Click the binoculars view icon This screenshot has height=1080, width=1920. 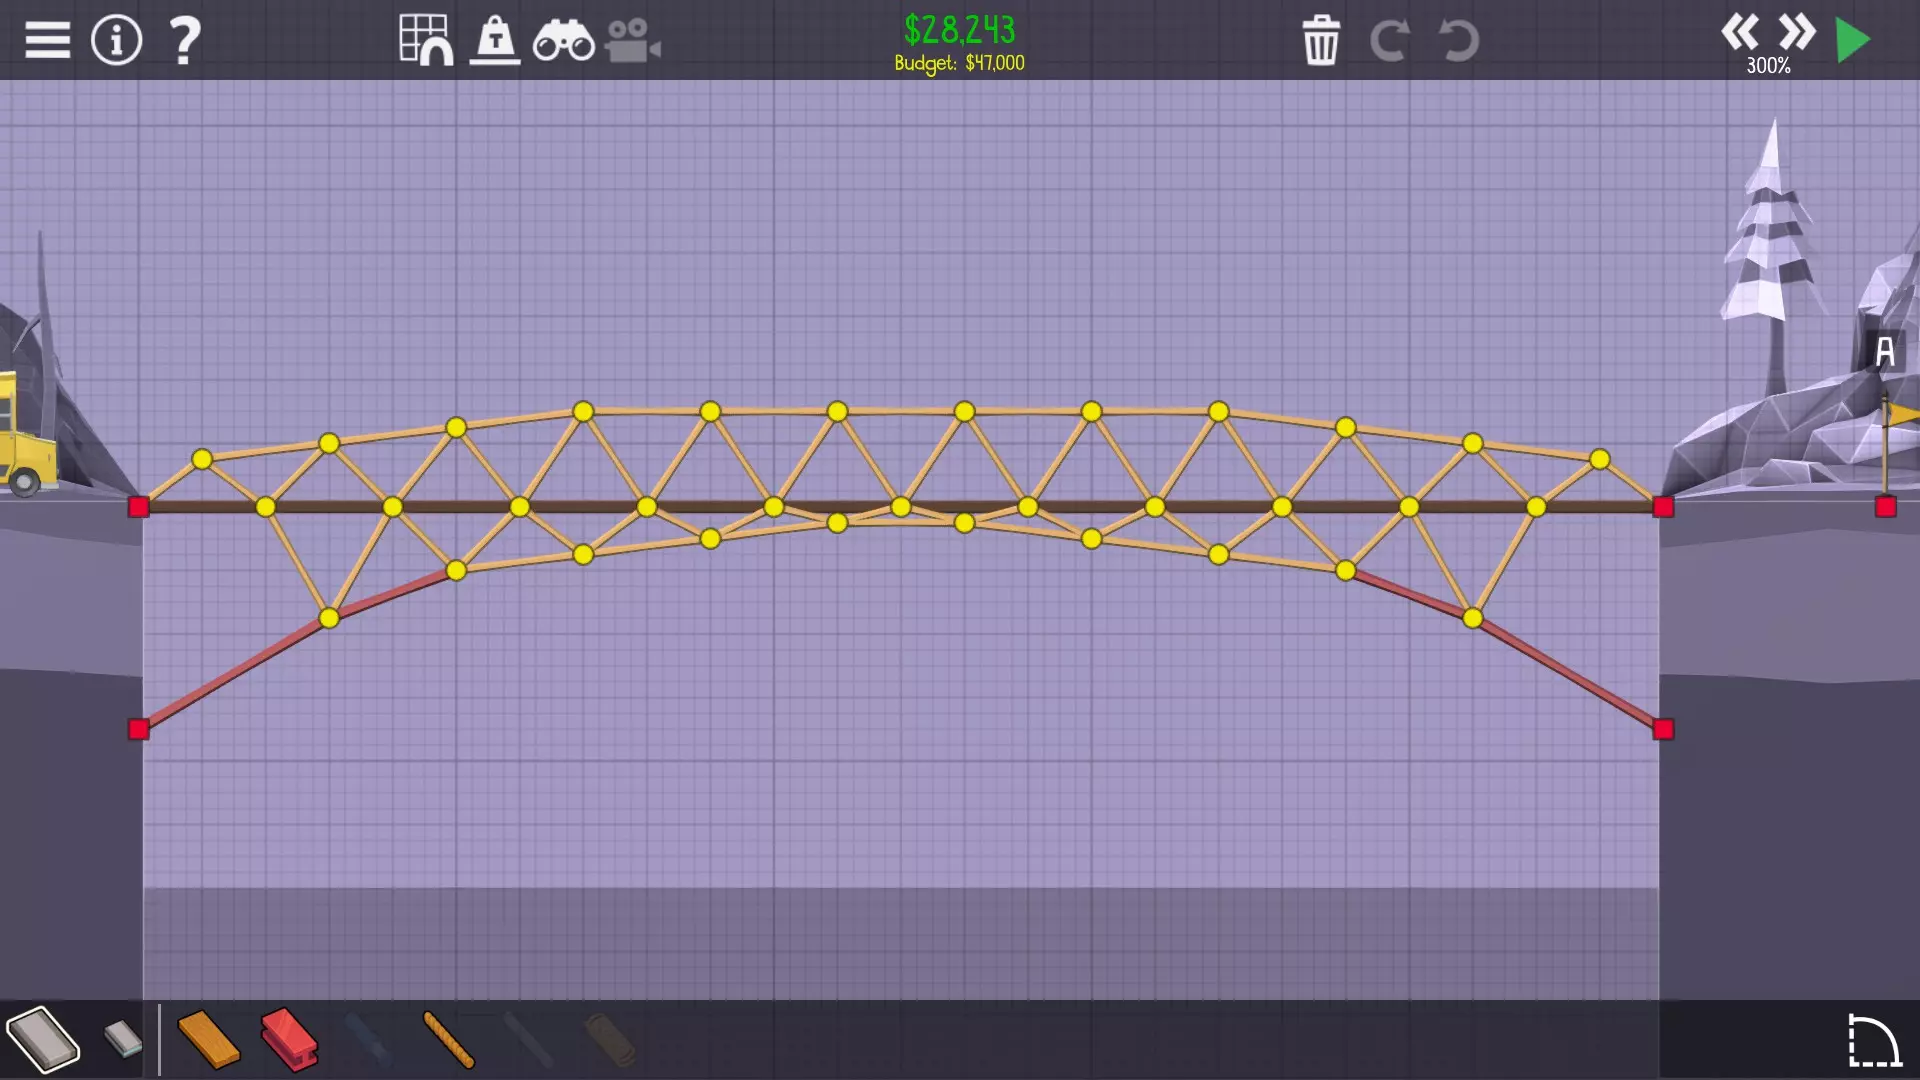[563, 41]
